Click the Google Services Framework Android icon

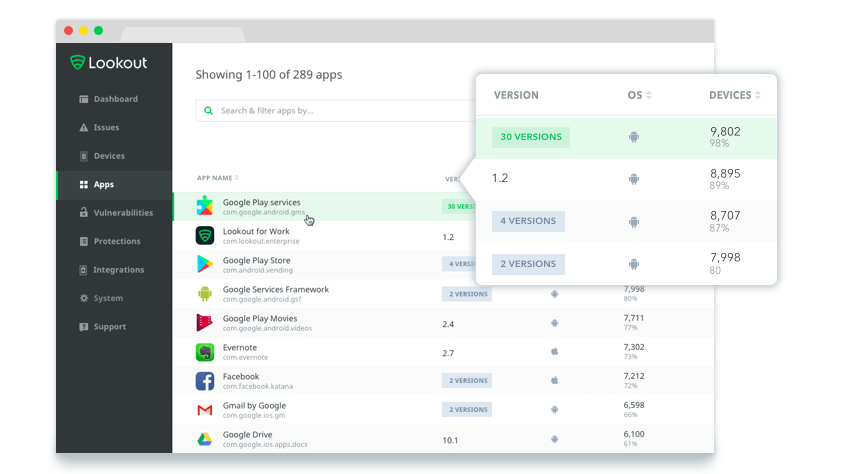click(x=205, y=294)
